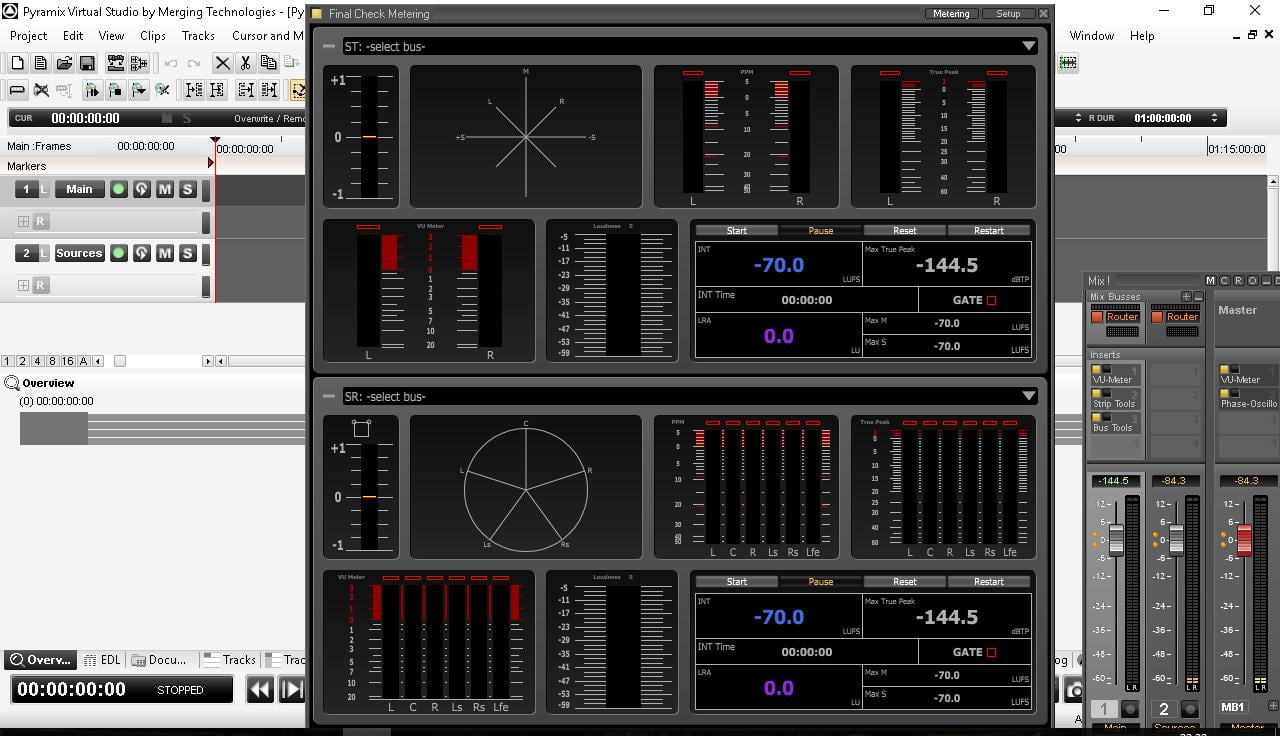Image resolution: width=1280 pixels, height=736 pixels.
Task: Open Setup in Final Check Metering
Action: (x=1008, y=14)
